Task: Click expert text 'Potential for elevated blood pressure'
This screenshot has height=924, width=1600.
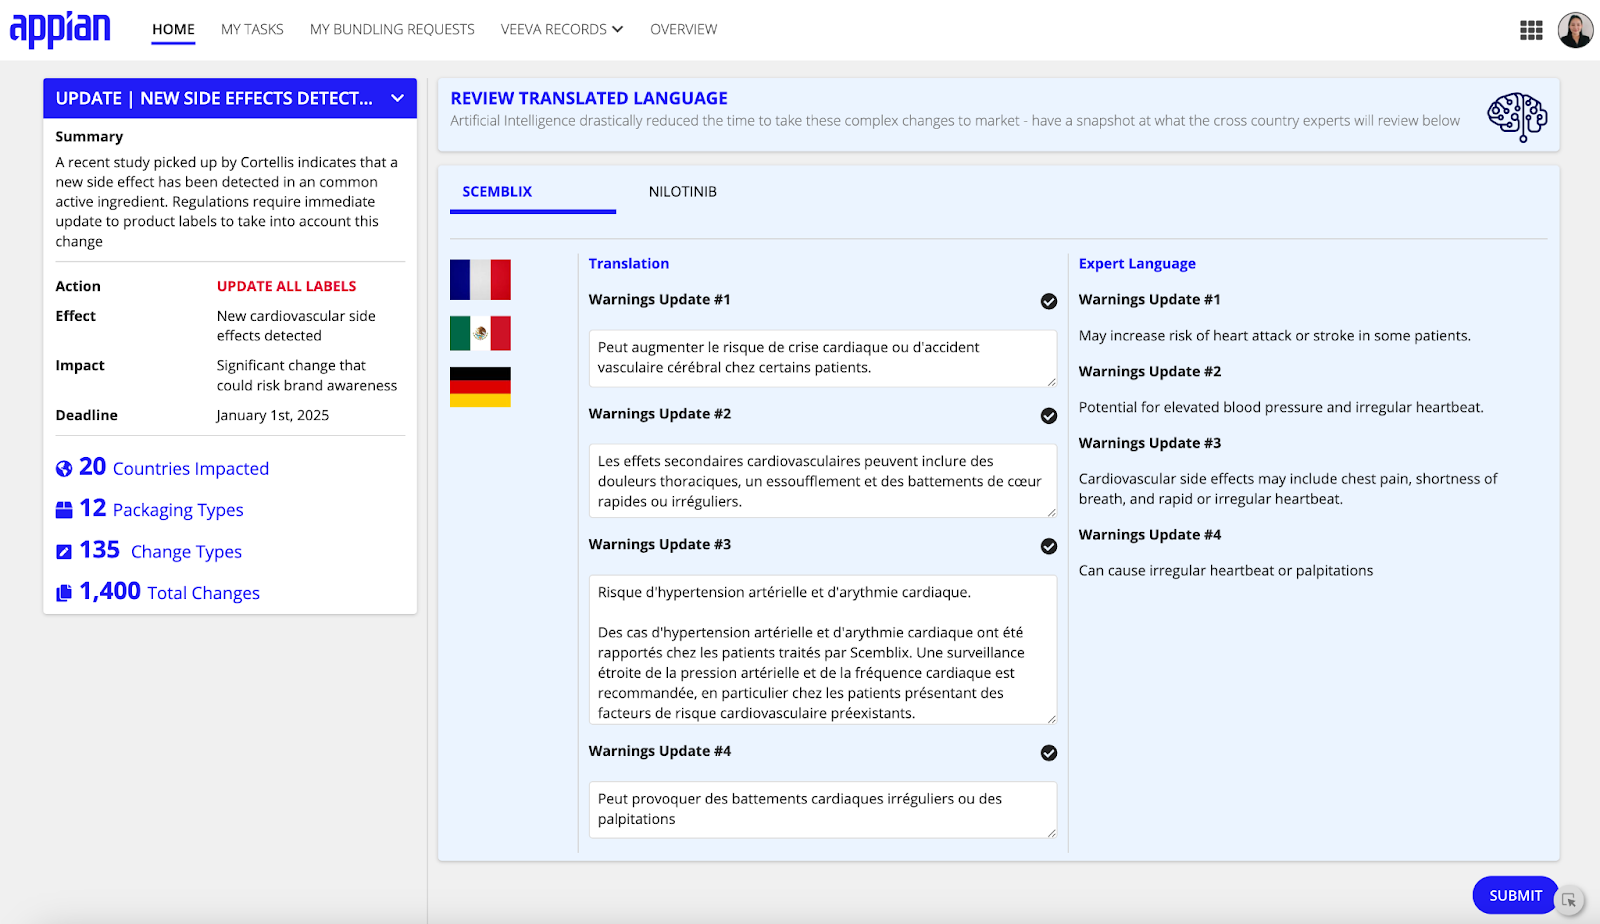Action: (1280, 407)
